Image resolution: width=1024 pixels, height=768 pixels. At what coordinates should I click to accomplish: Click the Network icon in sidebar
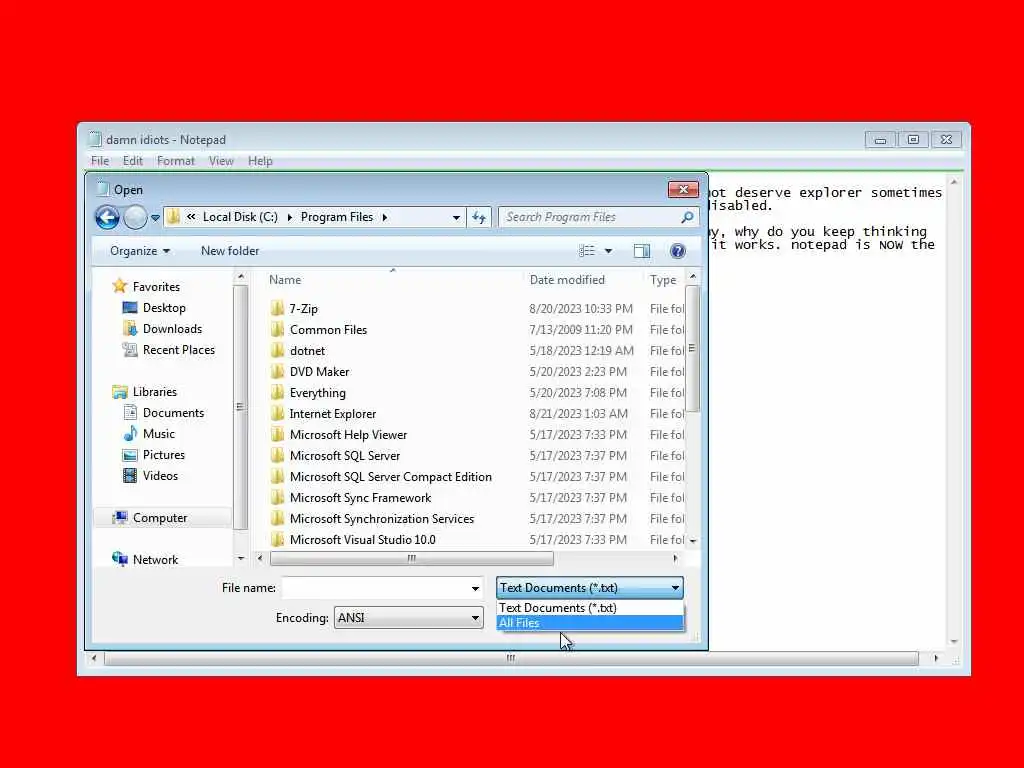click(120, 559)
